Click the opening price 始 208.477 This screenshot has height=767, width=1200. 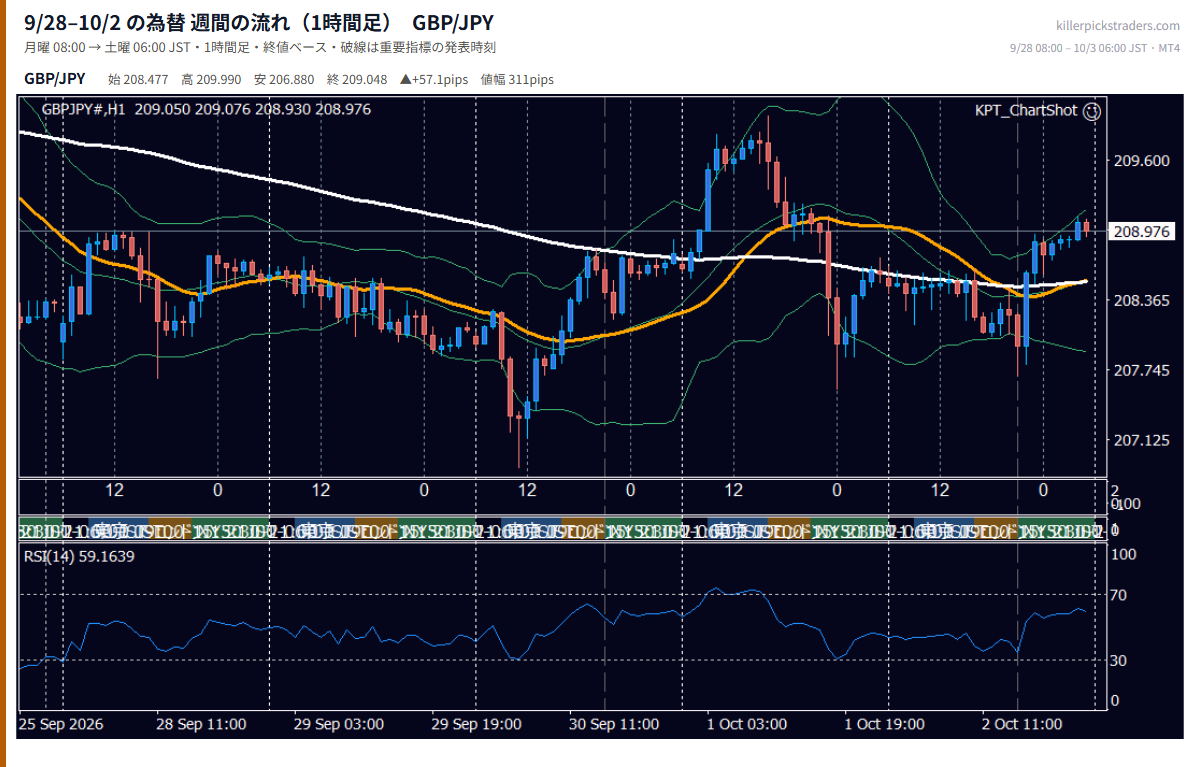click(139, 80)
